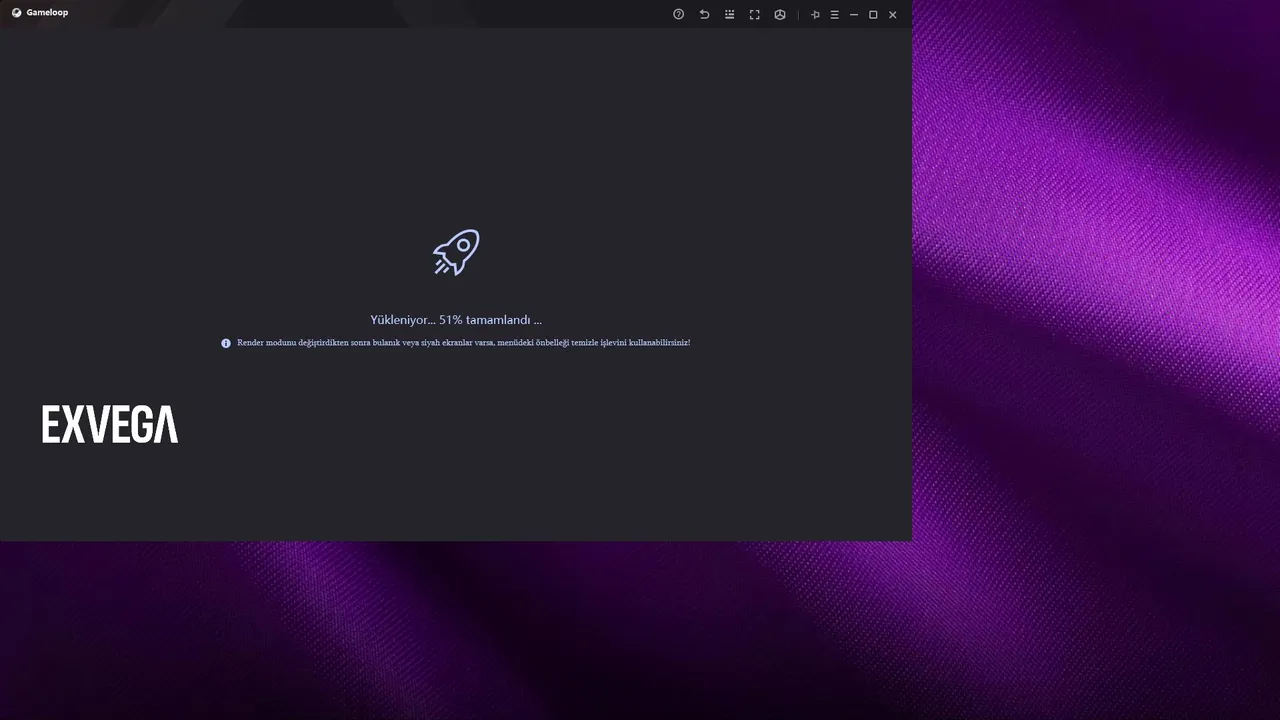Click the Gameloop logo icon in title bar
The height and width of the screenshot is (720, 1280).
[x=16, y=13]
